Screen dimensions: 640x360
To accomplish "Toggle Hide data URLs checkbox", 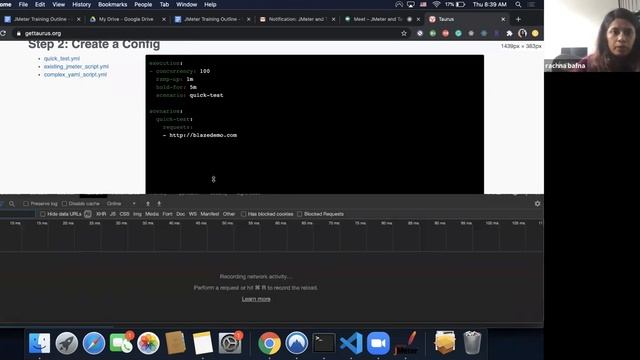I will pyautogui.click(x=42, y=214).
